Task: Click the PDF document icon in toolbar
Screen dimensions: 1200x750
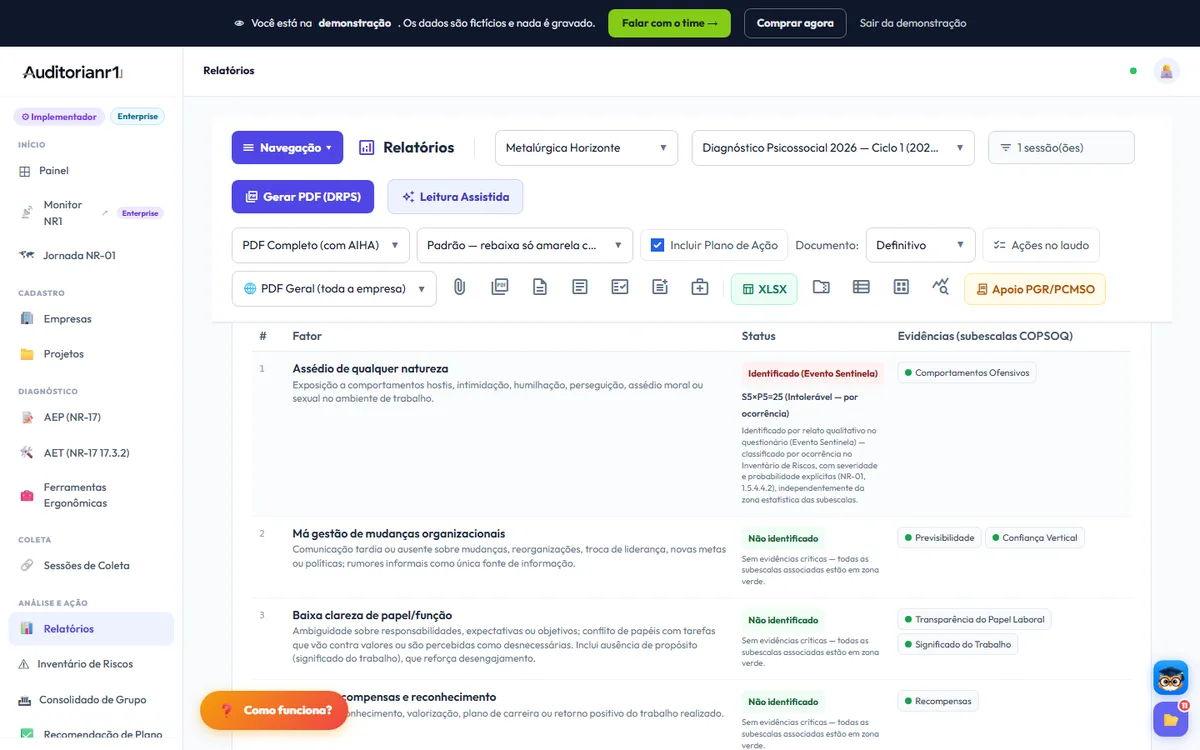Action: tap(500, 288)
